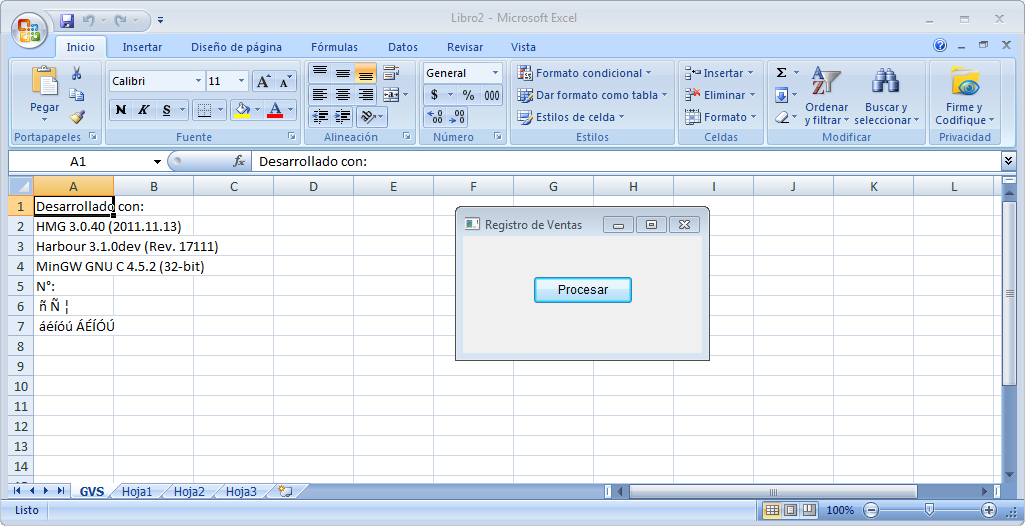The width and height of the screenshot is (1025, 526).
Task: Open Excel help question mark
Action: [x=940, y=45]
